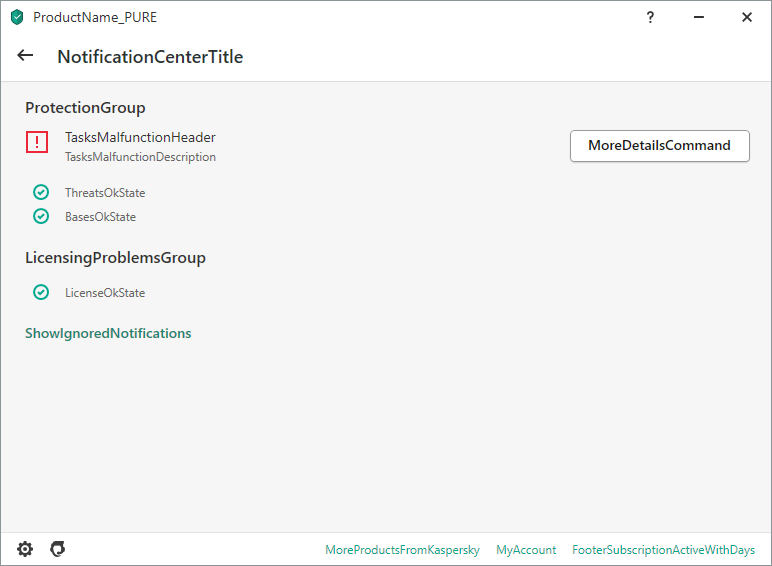Open the ShowIgnoredNotifications link

[108, 333]
